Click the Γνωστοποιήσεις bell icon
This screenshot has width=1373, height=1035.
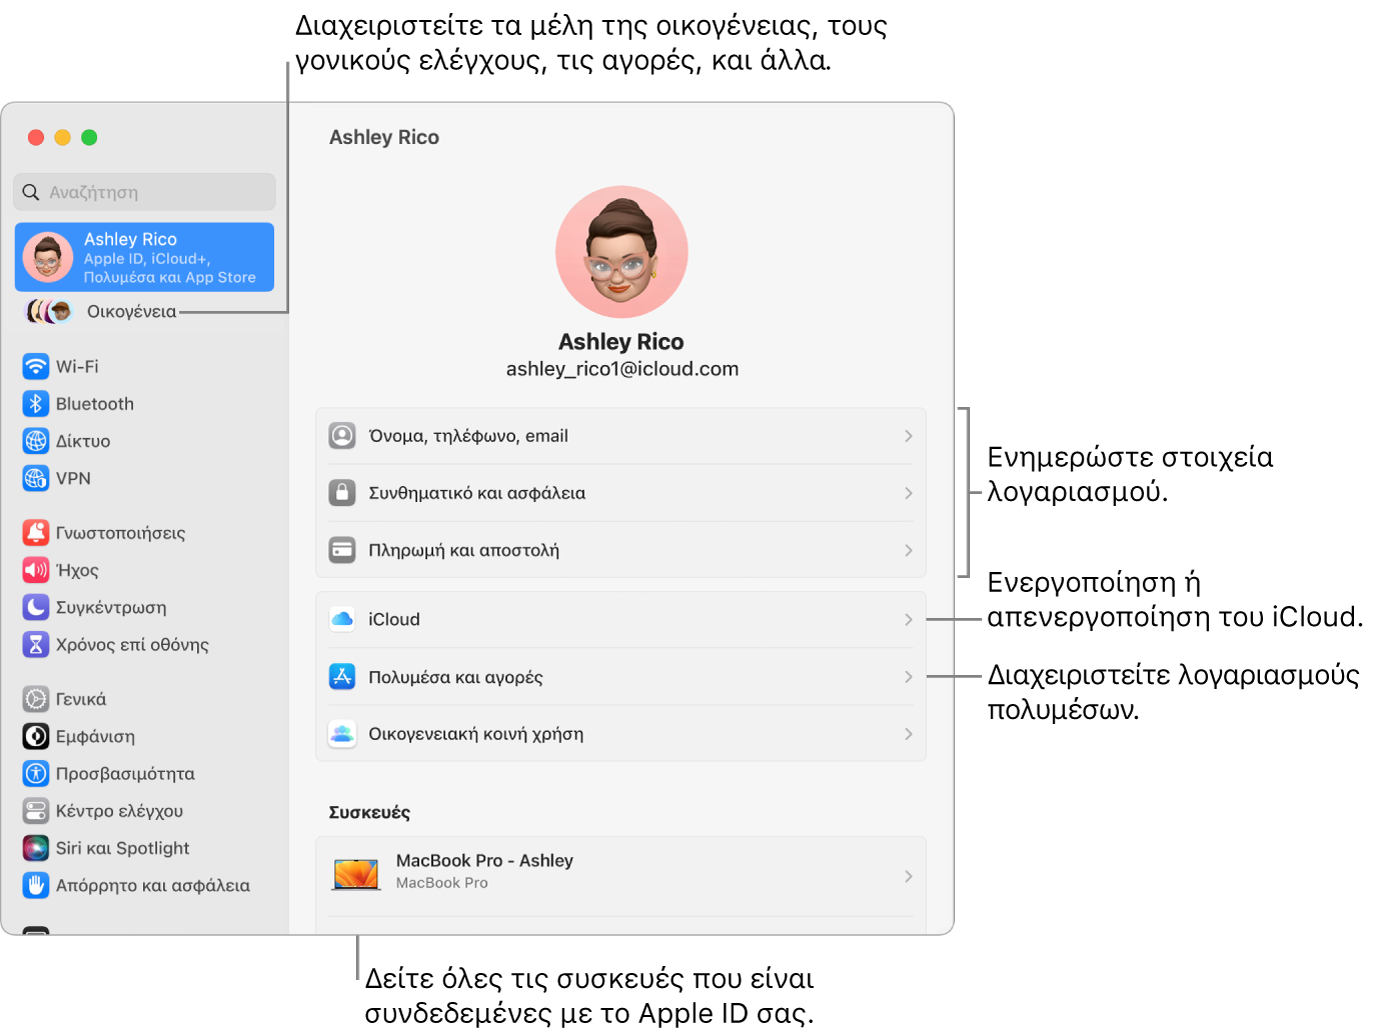tap(36, 533)
